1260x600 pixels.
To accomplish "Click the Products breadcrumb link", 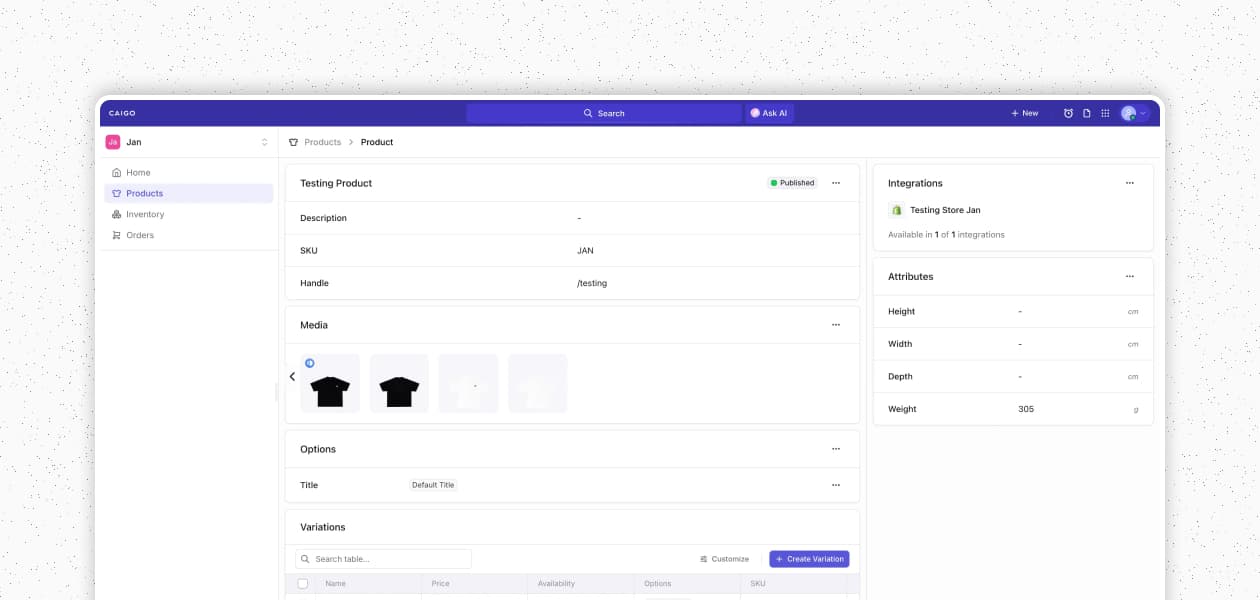I will [322, 142].
